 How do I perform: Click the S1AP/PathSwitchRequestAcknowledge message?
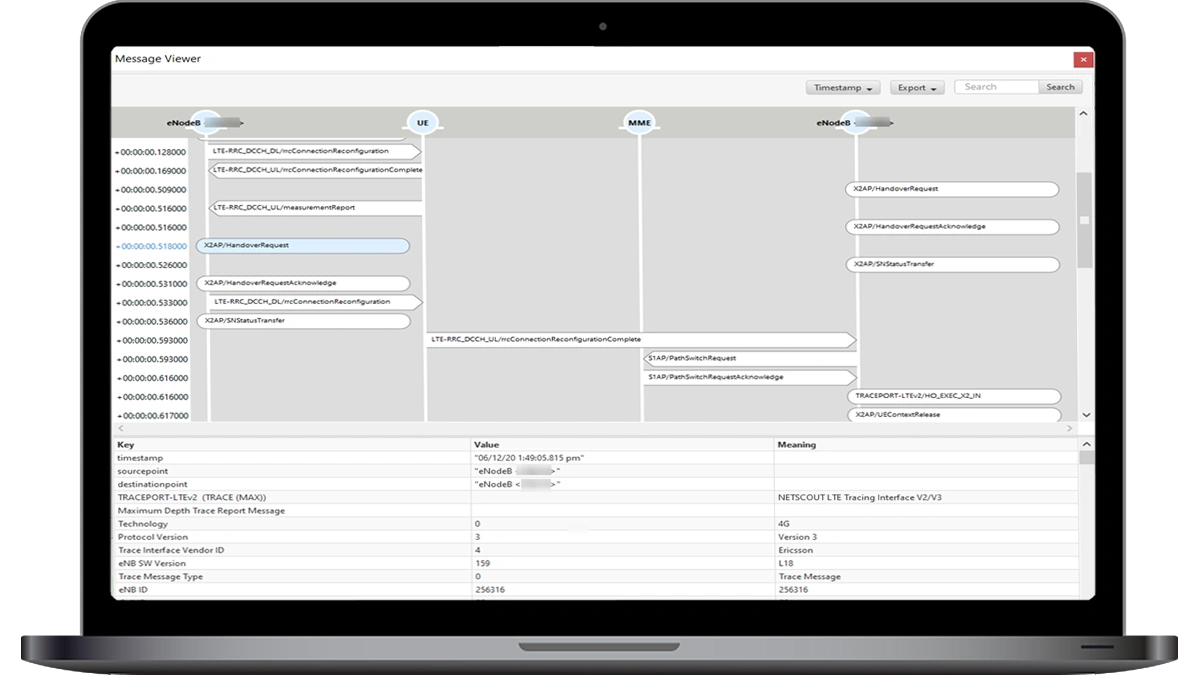pyautogui.click(x=748, y=377)
